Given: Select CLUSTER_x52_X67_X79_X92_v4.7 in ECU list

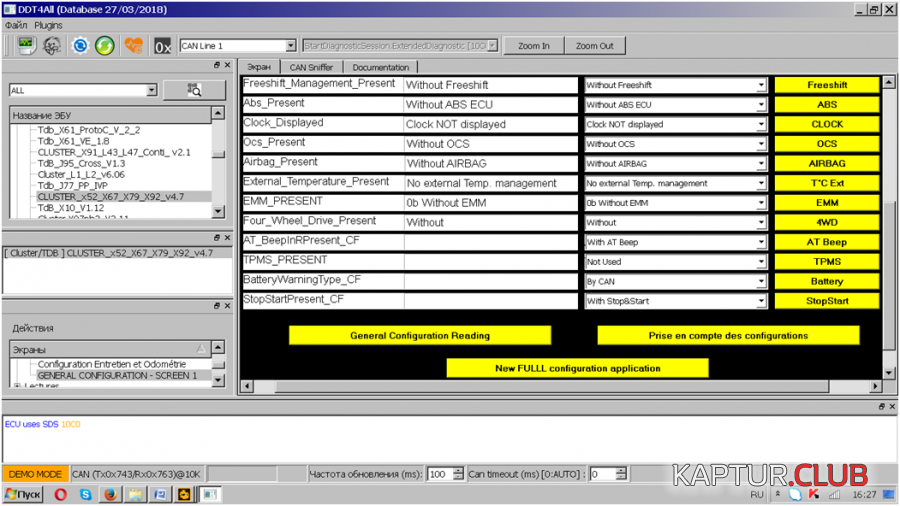Looking at the screenshot, I should (x=111, y=197).
